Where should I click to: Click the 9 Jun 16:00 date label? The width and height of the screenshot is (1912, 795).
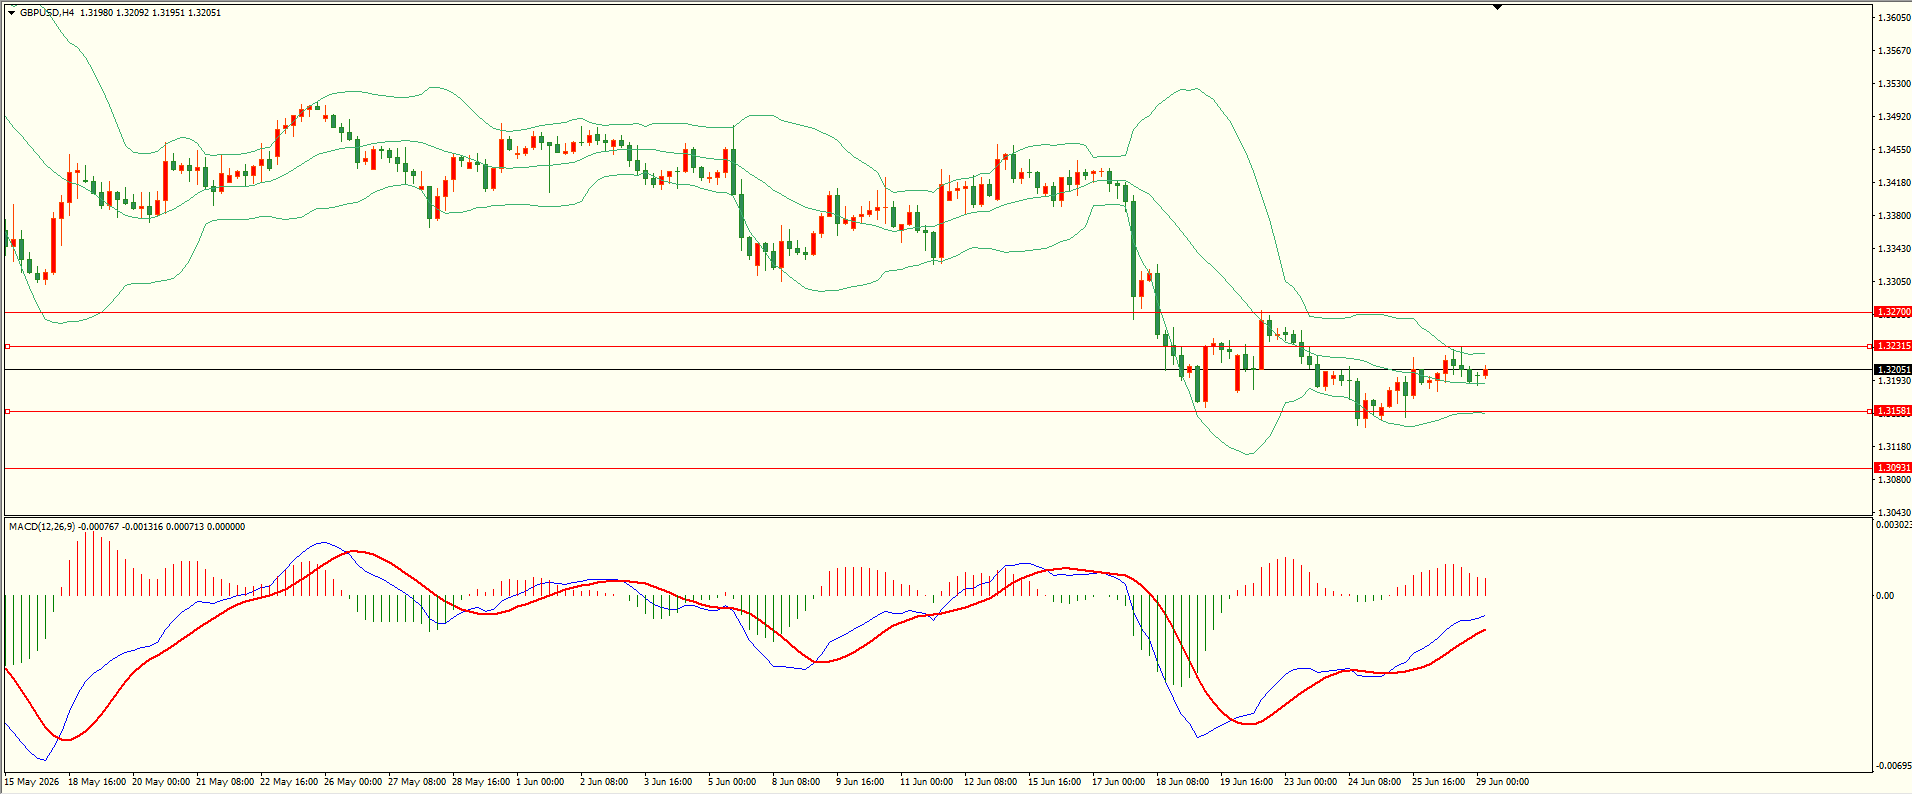860,782
